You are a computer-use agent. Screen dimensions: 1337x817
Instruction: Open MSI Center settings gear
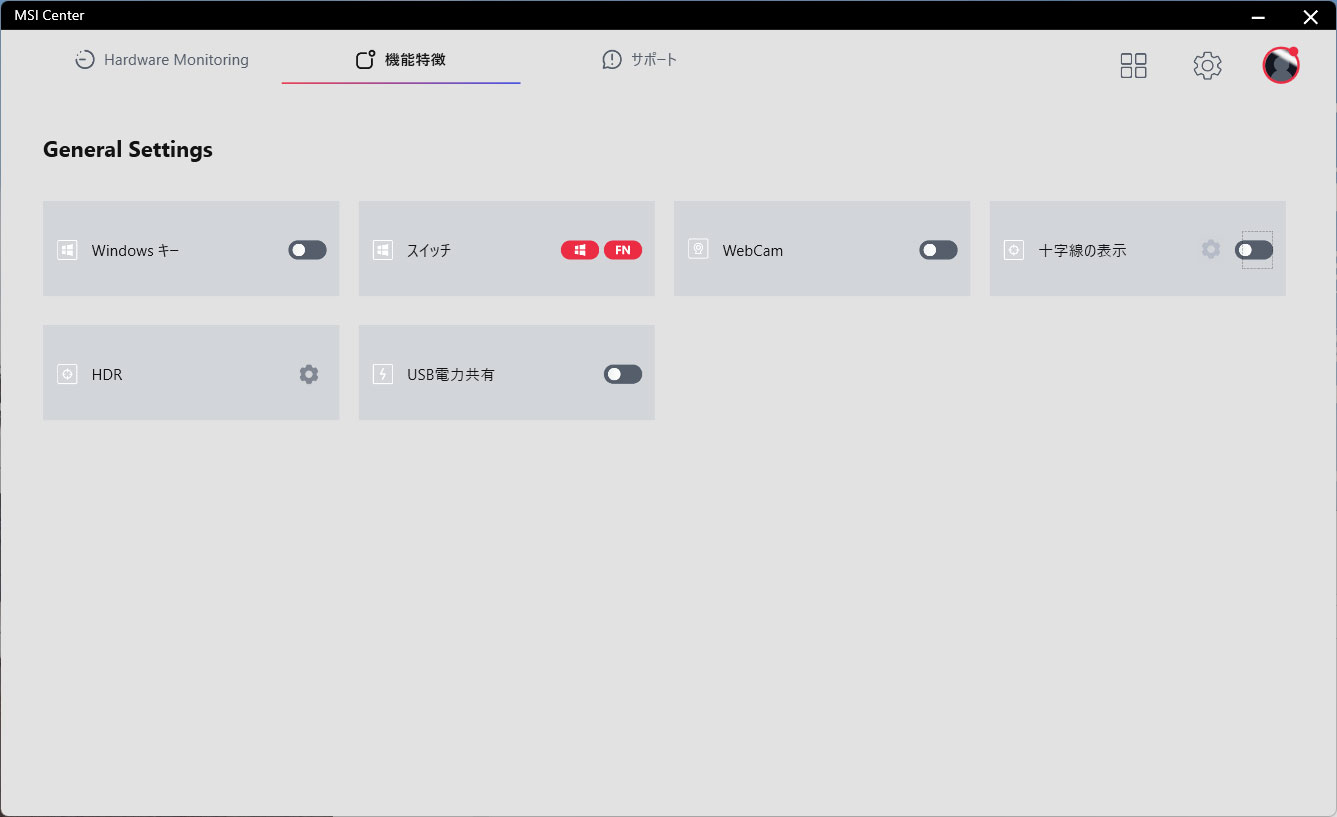point(1207,66)
